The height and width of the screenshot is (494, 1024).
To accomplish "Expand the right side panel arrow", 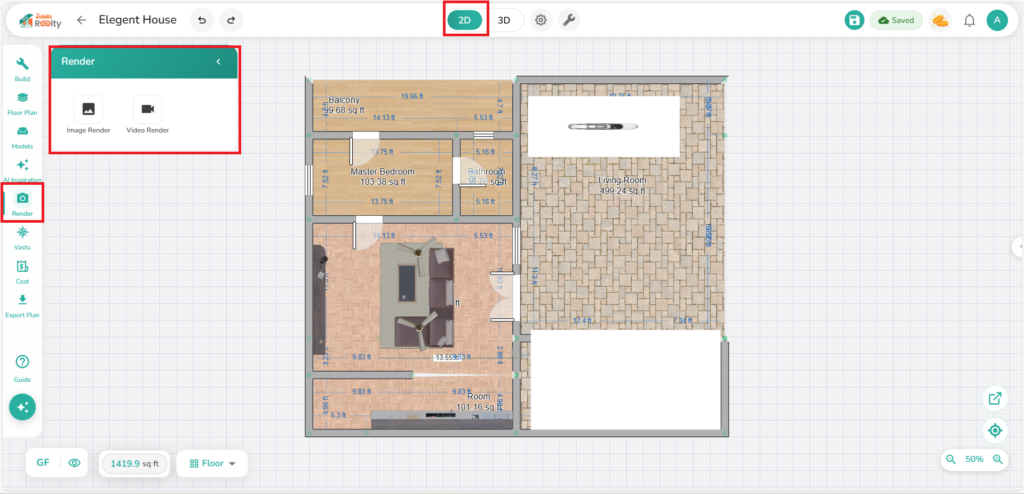I will pyautogui.click(x=1018, y=246).
